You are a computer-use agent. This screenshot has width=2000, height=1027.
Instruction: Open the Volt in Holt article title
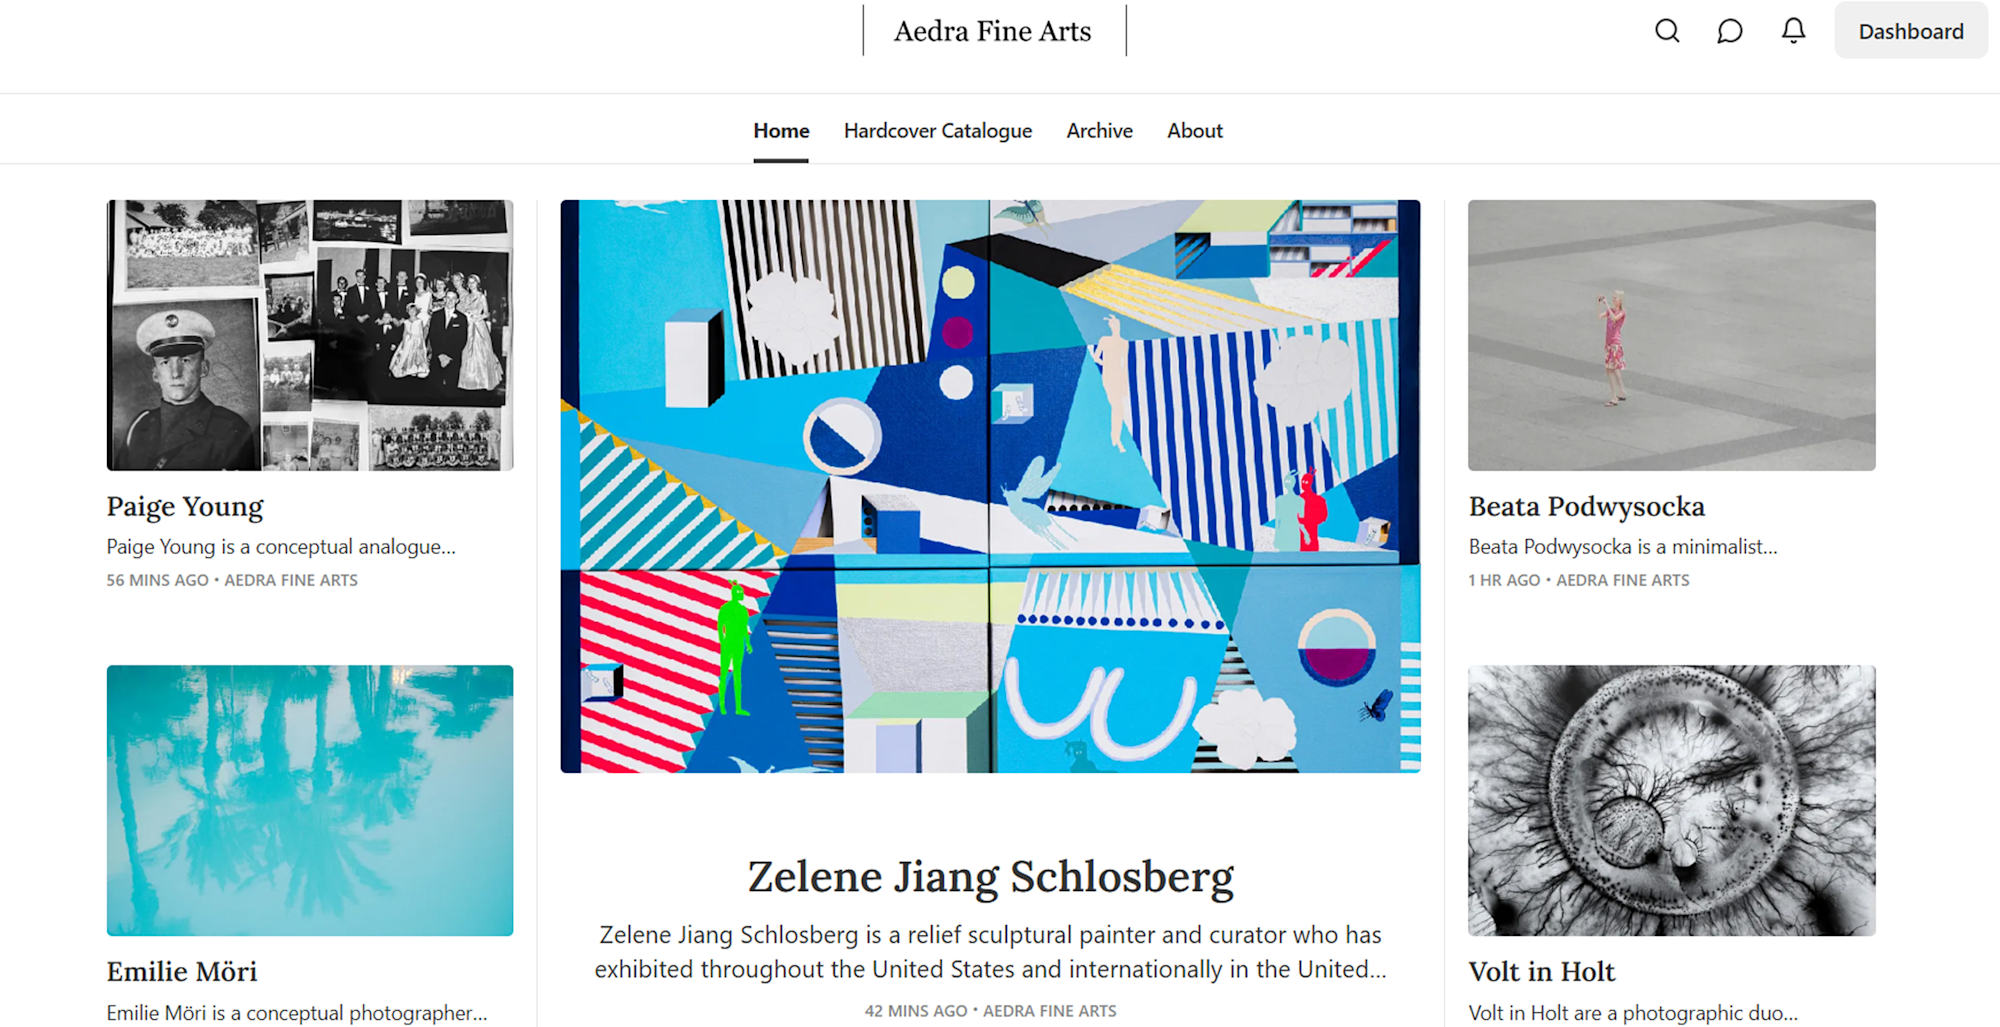(1541, 971)
